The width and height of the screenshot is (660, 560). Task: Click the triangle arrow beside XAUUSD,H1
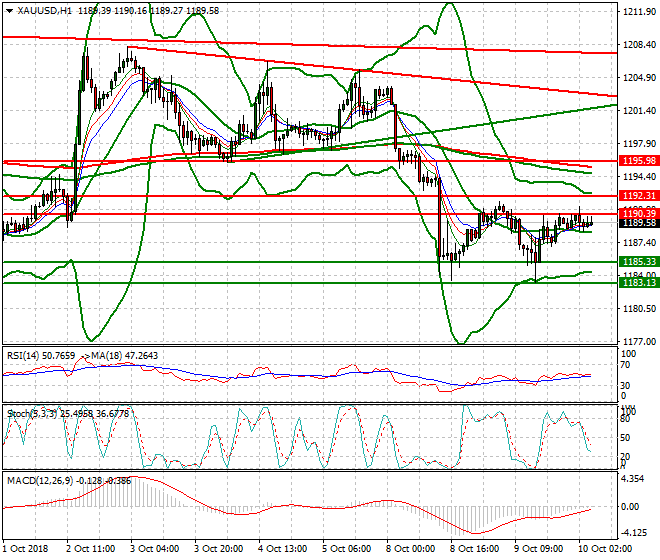(9, 11)
